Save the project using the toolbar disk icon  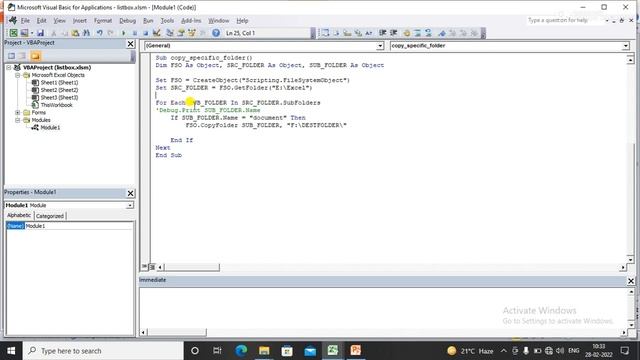tap(40, 33)
